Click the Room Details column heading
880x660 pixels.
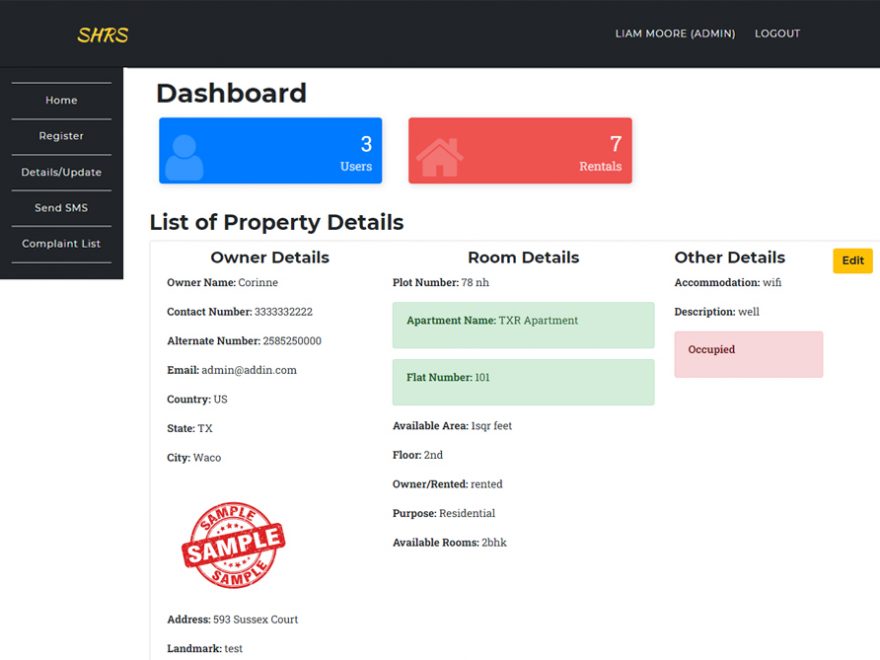click(523, 257)
